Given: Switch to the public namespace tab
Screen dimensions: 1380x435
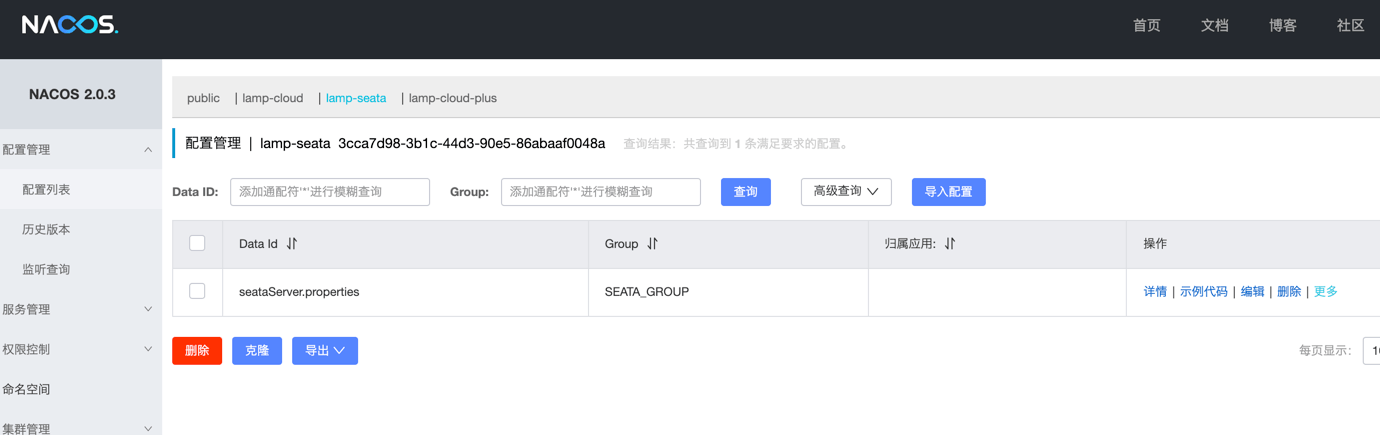Looking at the screenshot, I should [203, 98].
